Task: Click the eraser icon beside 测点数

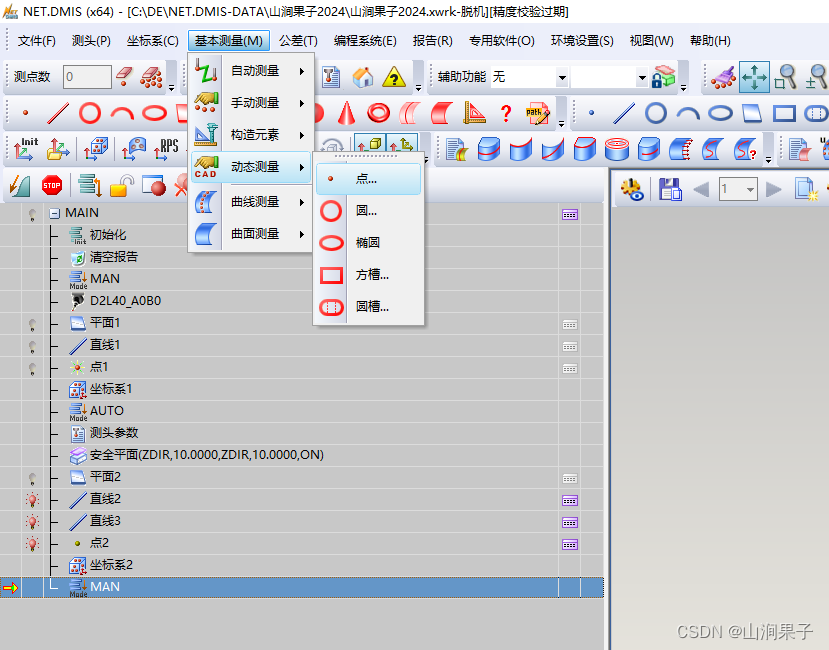Action: (122, 75)
